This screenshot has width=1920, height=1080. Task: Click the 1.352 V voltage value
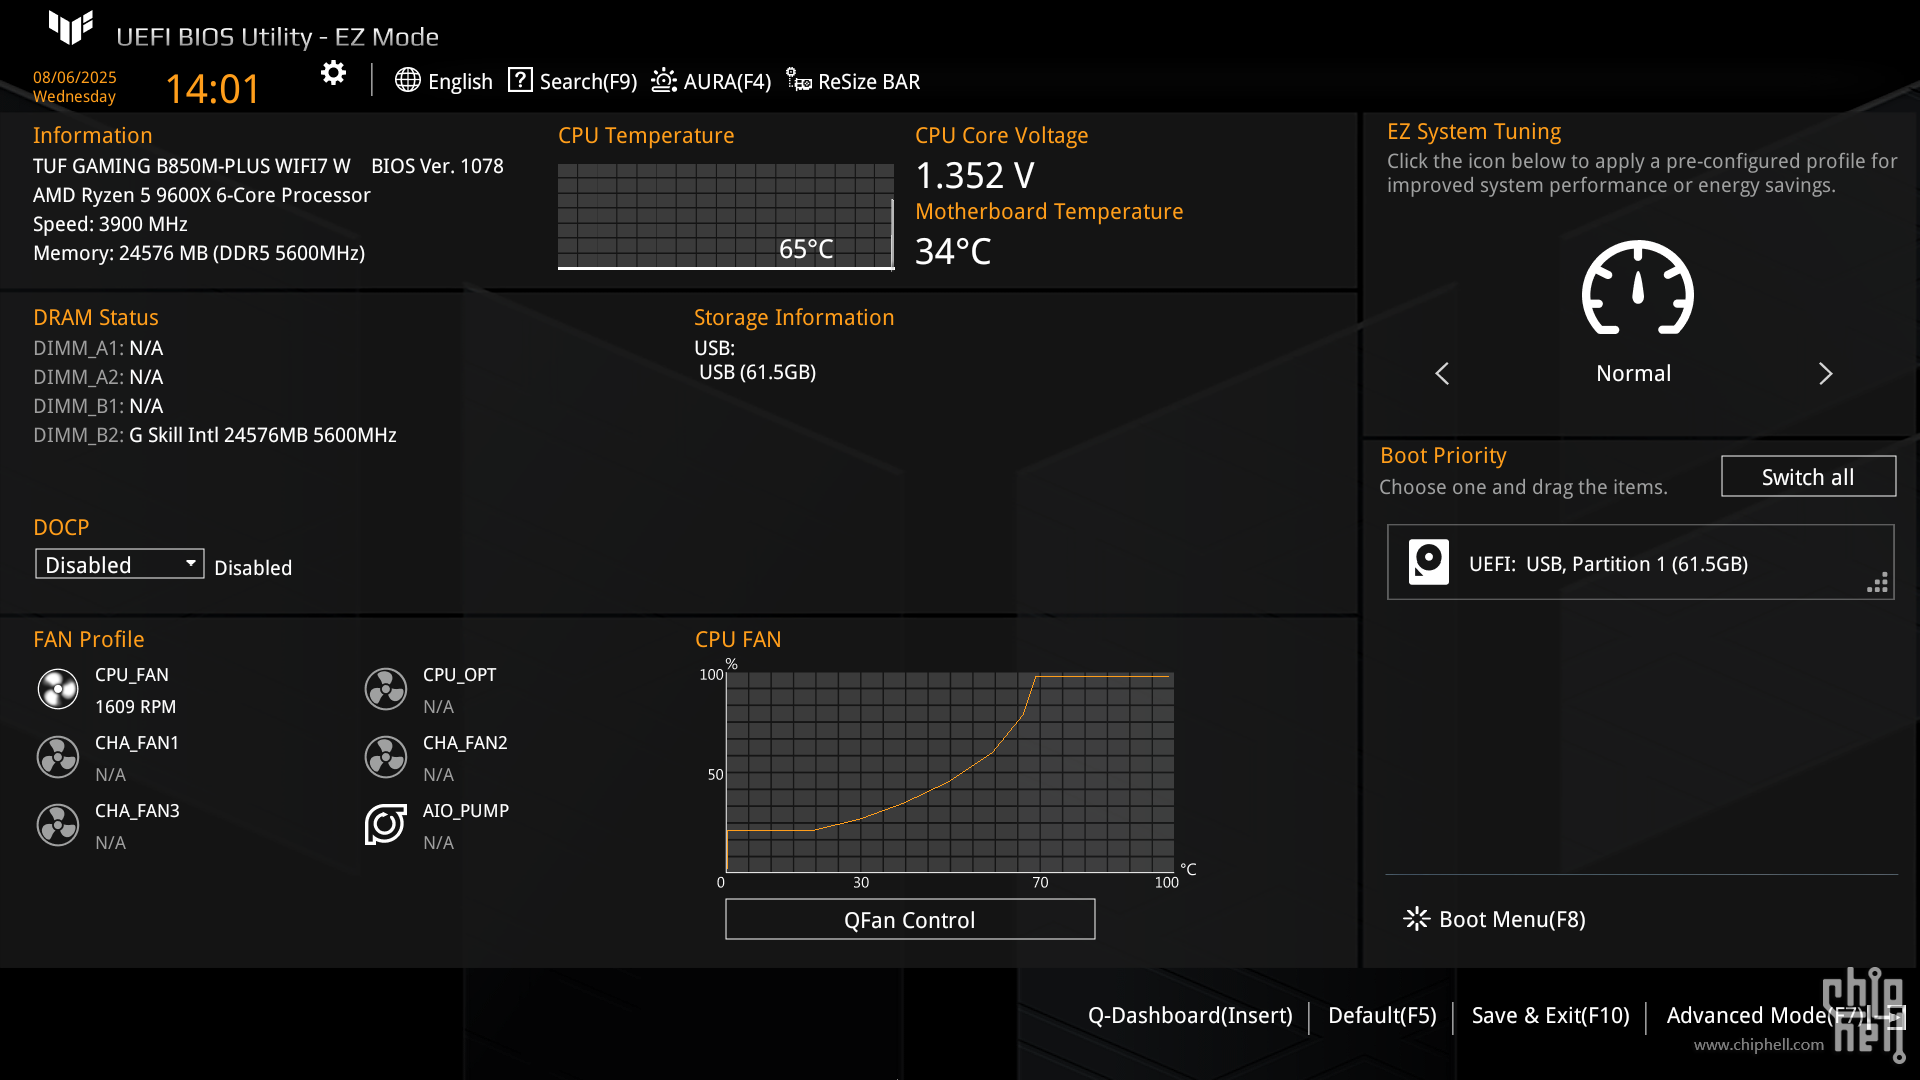coord(975,176)
